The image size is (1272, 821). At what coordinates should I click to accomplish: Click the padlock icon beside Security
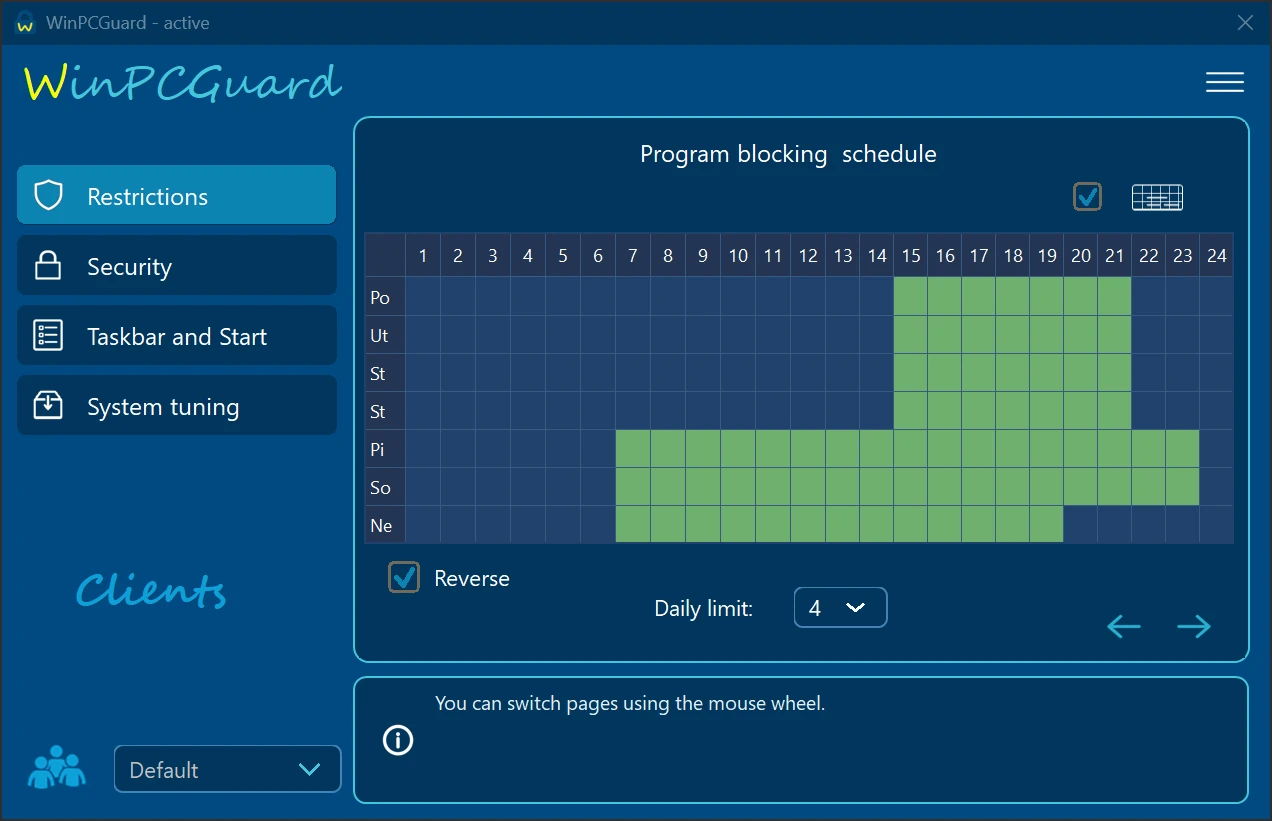(48, 266)
